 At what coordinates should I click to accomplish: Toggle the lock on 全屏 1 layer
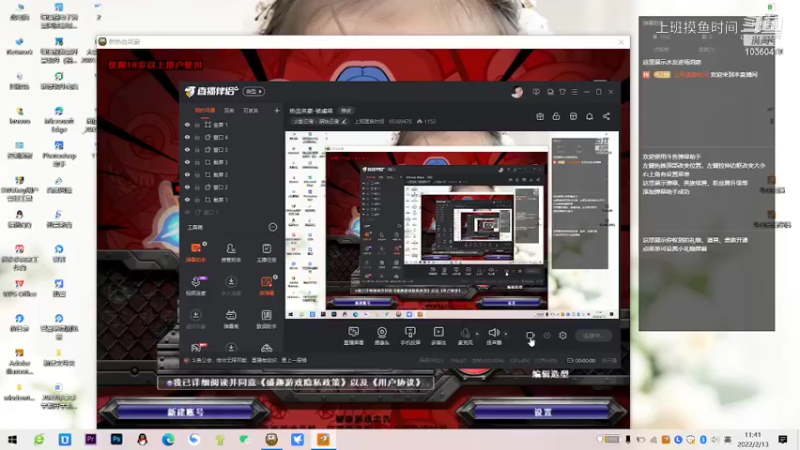(x=197, y=124)
